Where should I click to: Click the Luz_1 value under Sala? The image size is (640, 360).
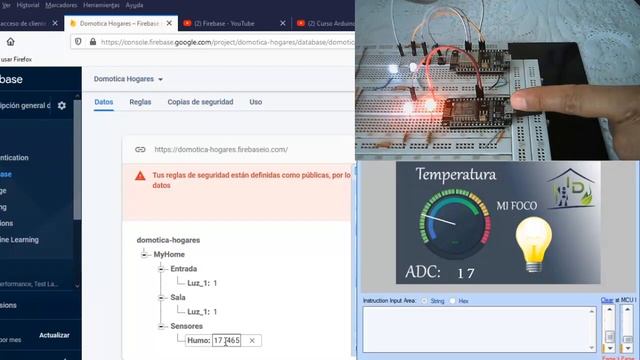tap(215, 312)
